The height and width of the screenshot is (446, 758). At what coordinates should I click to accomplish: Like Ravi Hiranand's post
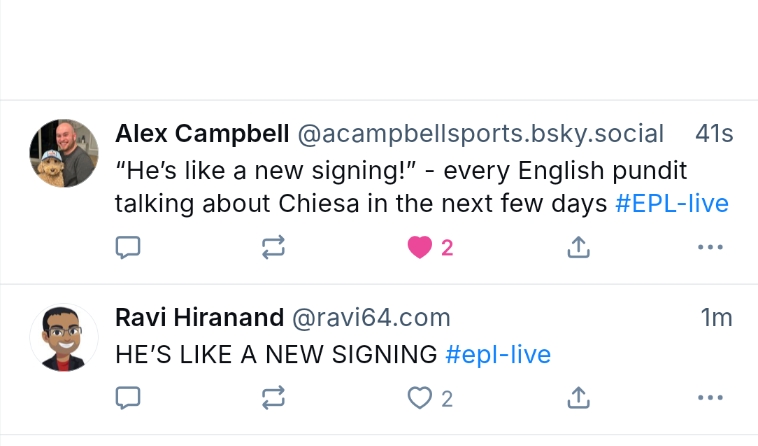click(x=420, y=398)
